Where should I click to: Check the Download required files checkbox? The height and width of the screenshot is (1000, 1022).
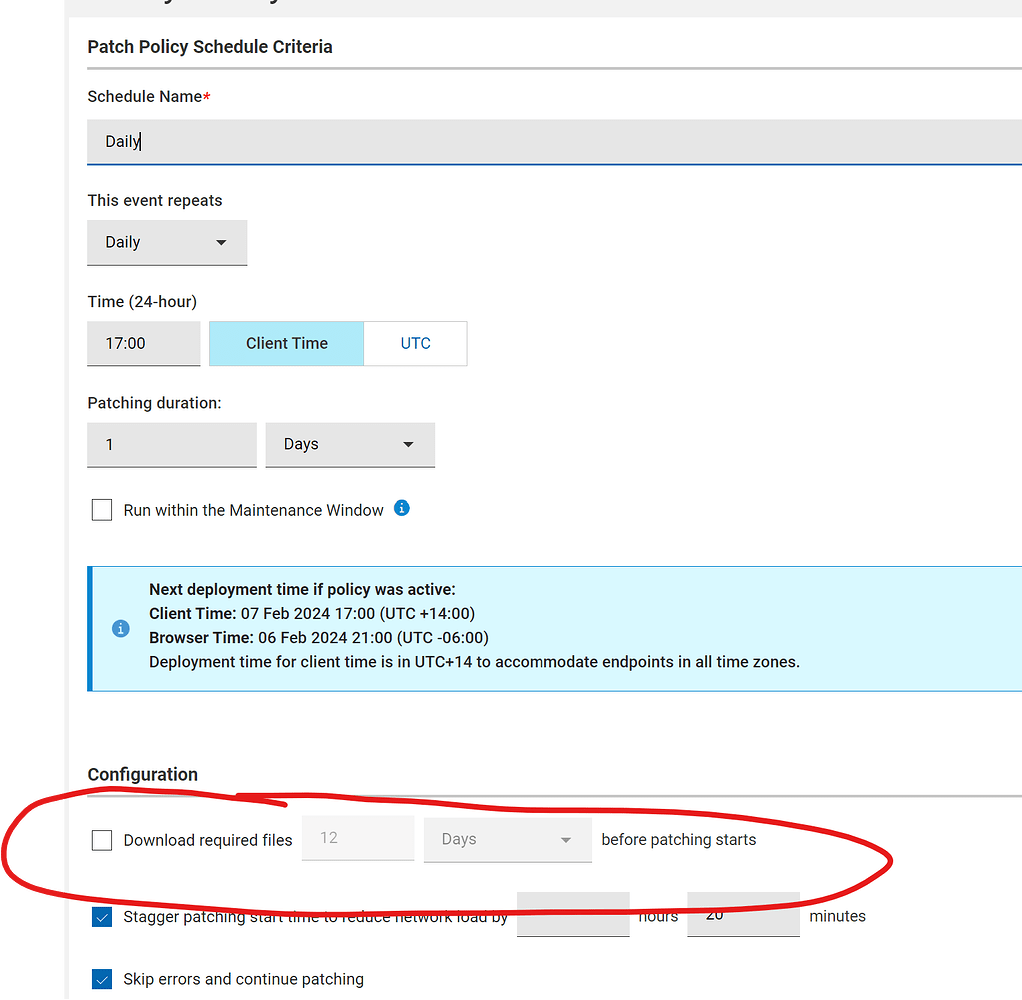(102, 840)
